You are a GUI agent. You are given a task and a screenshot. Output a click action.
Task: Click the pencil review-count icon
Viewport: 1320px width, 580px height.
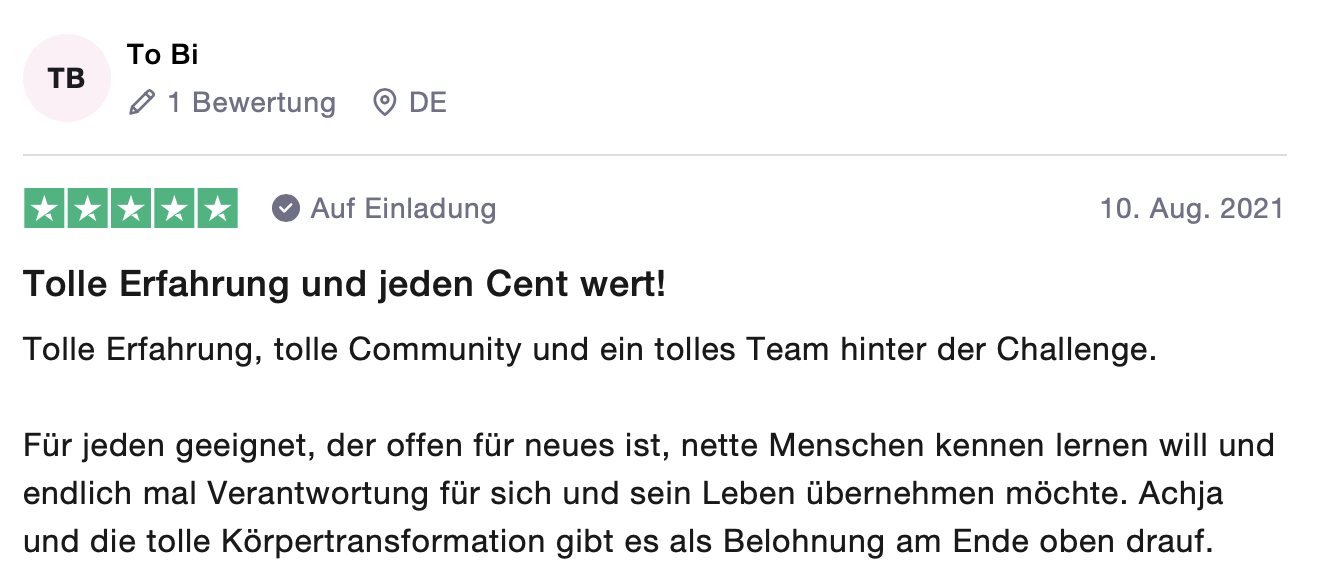142,102
